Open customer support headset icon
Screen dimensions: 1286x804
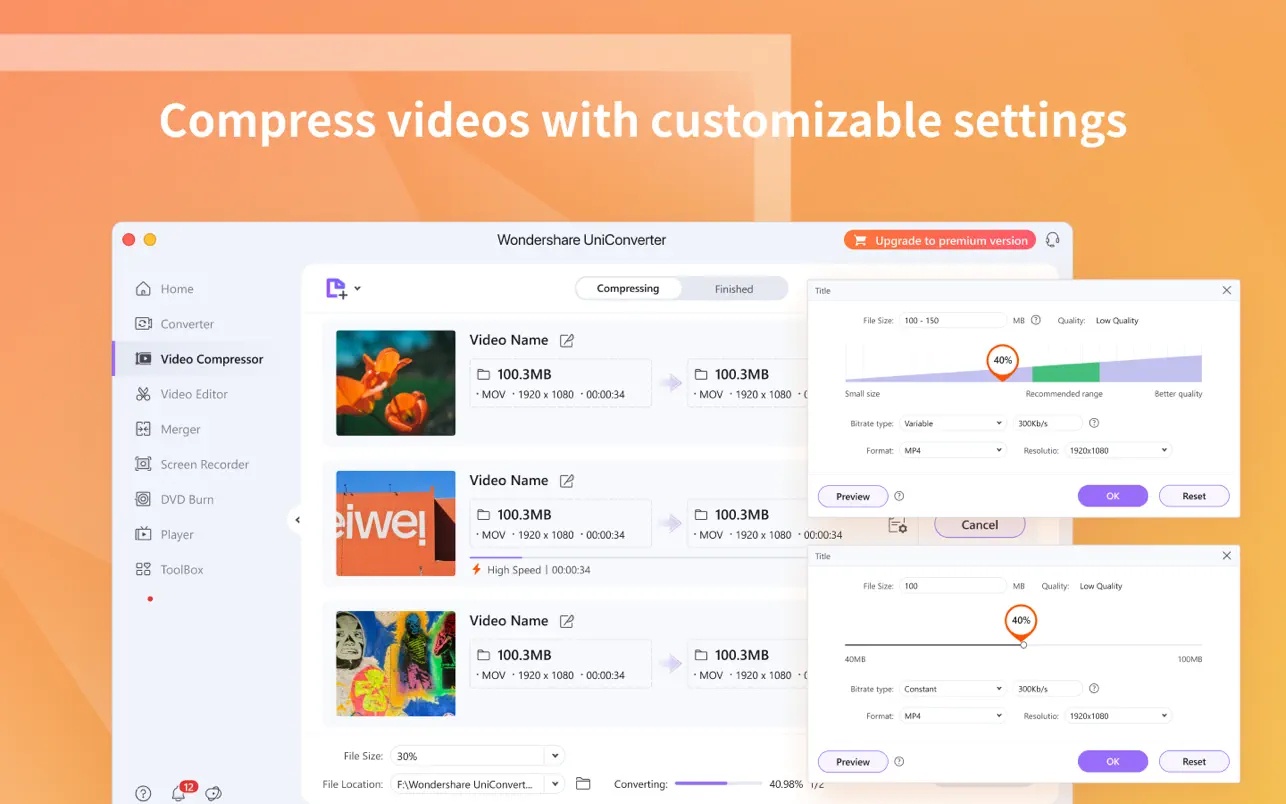click(1052, 240)
